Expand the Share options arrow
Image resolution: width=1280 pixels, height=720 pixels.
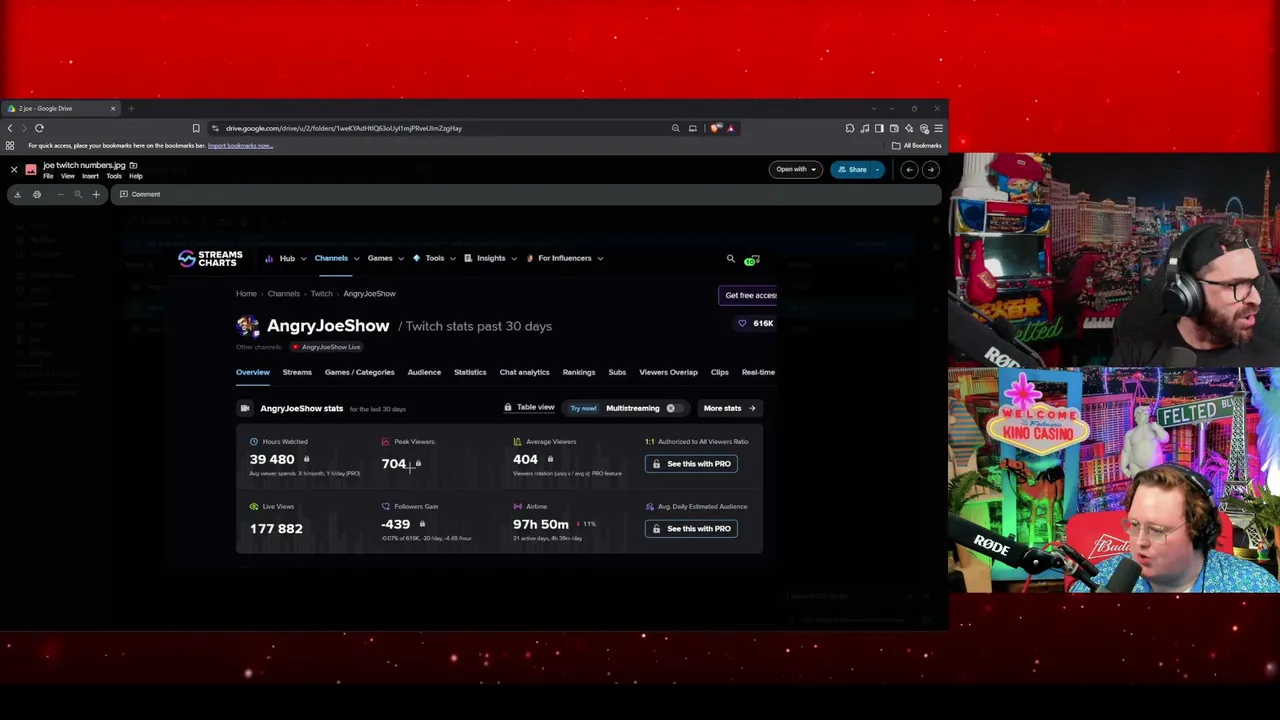(878, 169)
